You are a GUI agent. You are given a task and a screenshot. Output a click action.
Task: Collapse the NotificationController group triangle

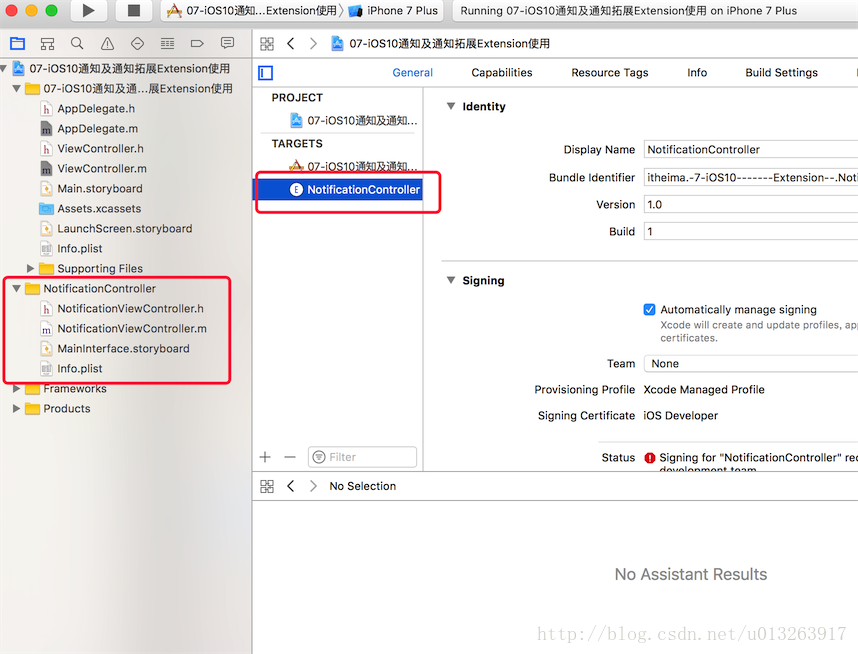pyautogui.click(x=16, y=288)
